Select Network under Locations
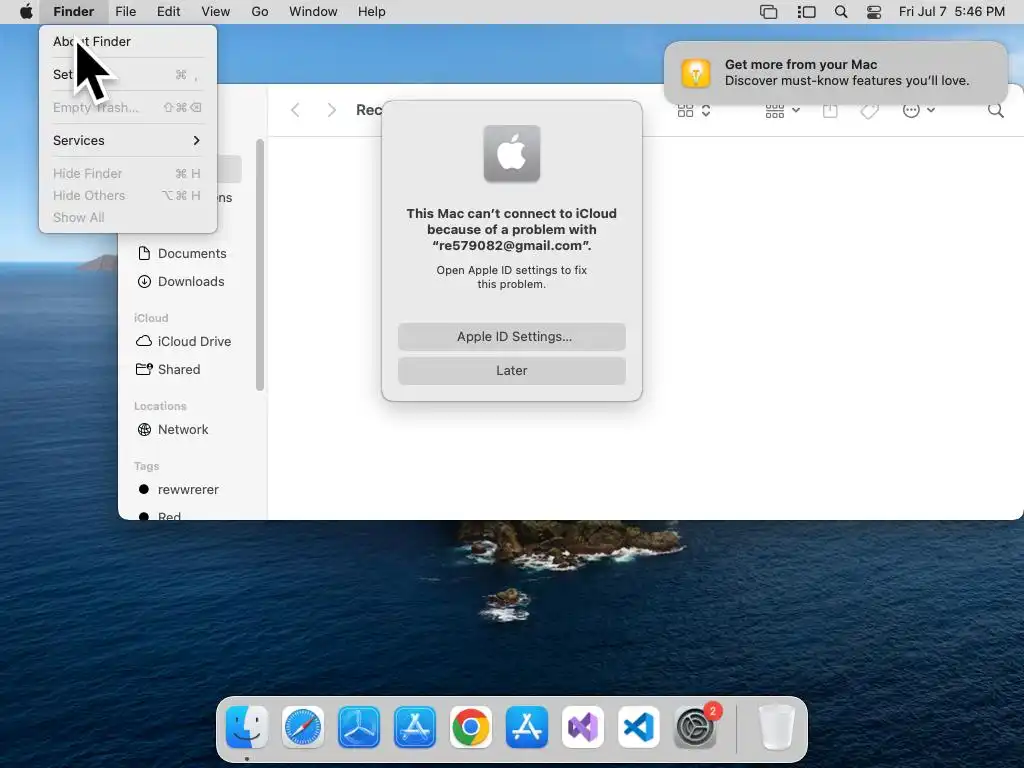This screenshot has width=1024, height=768. [x=183, y=430]
